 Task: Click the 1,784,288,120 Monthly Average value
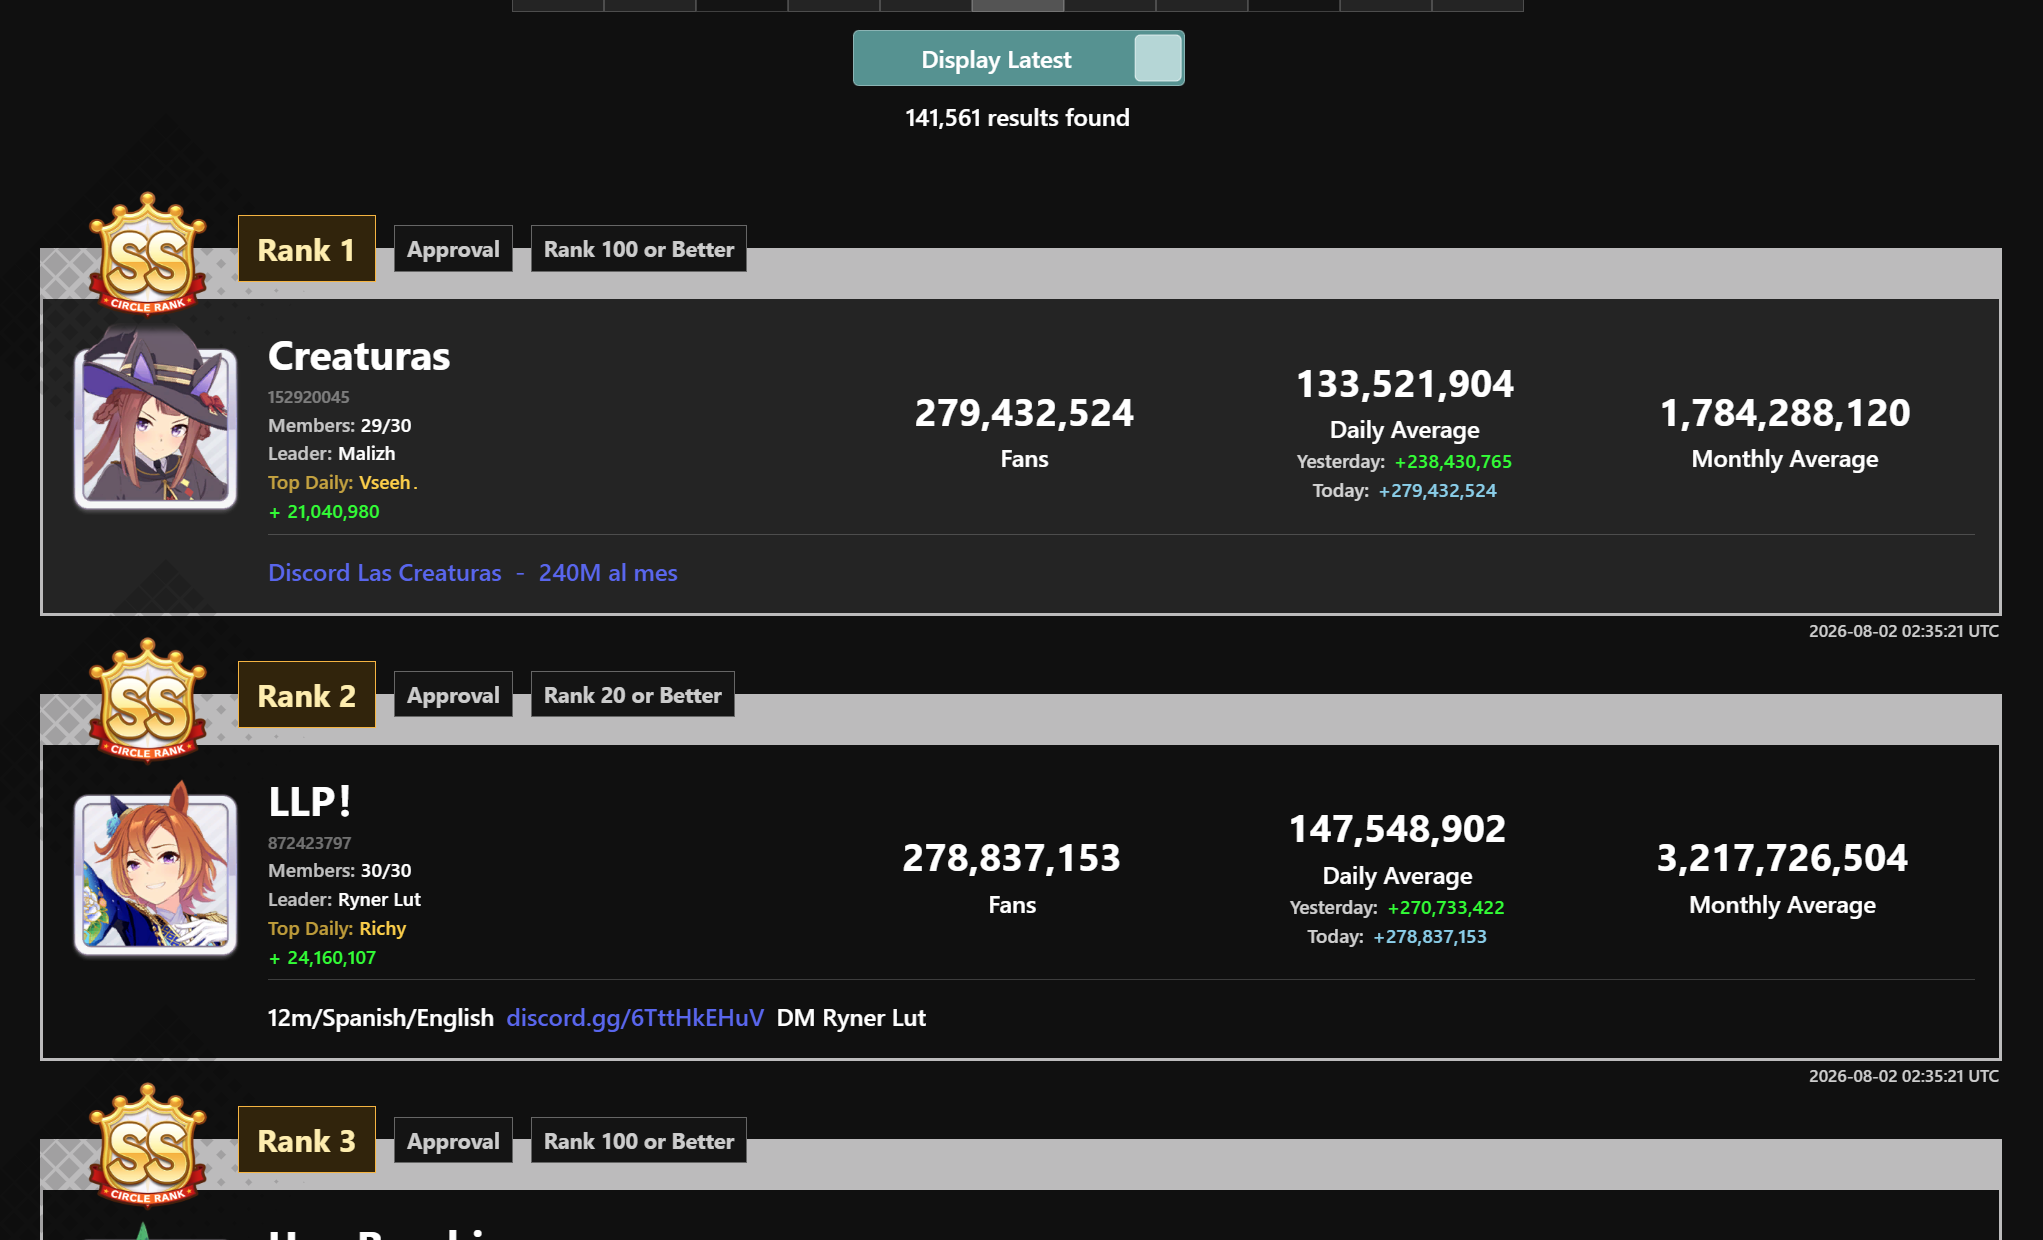coord(1785,413)
